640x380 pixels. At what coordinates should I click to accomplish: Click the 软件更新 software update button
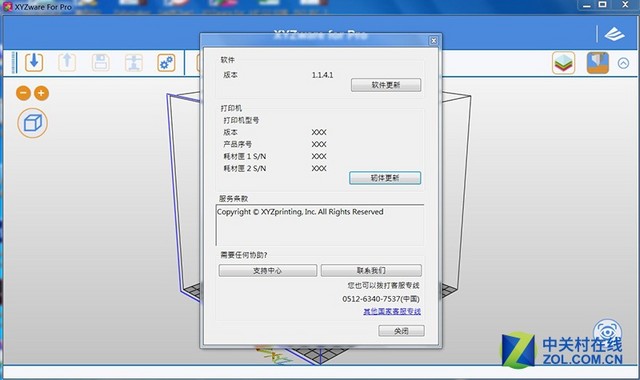click(386, 85)
